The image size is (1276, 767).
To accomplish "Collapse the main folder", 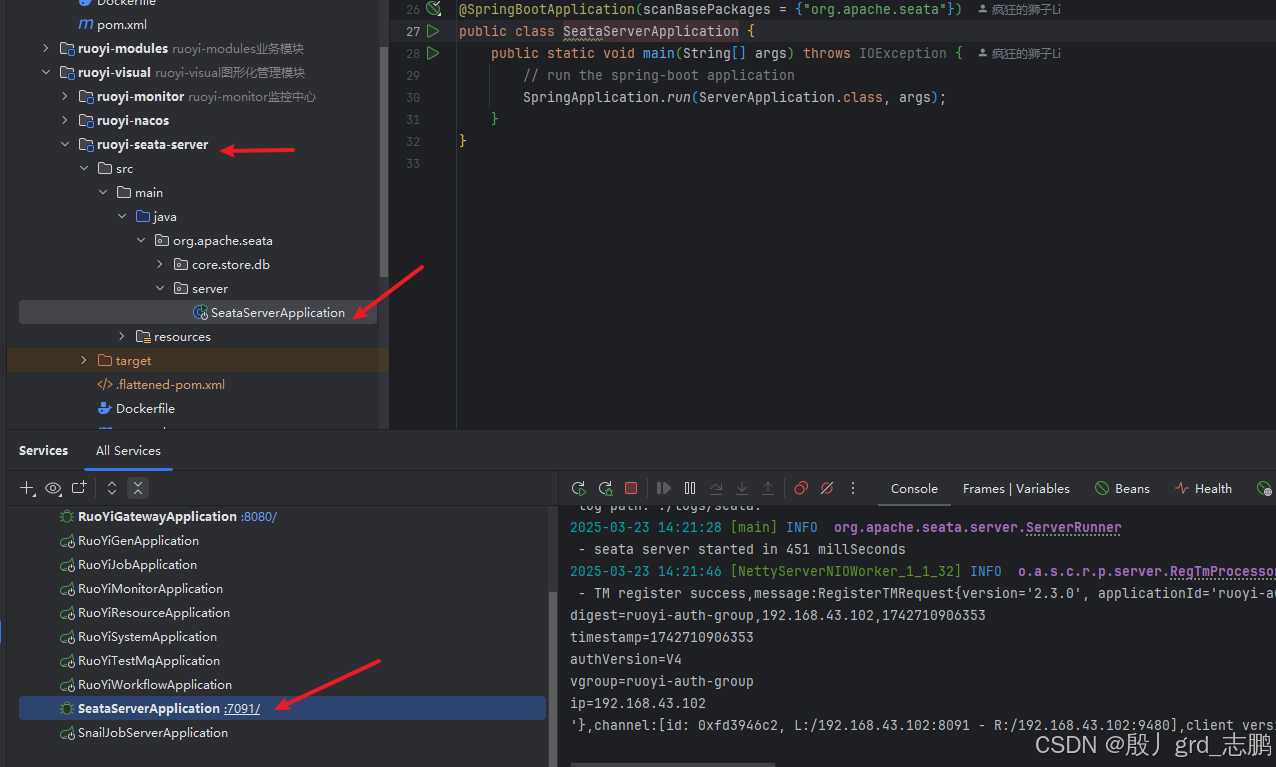I will click(x=103, y=192).
